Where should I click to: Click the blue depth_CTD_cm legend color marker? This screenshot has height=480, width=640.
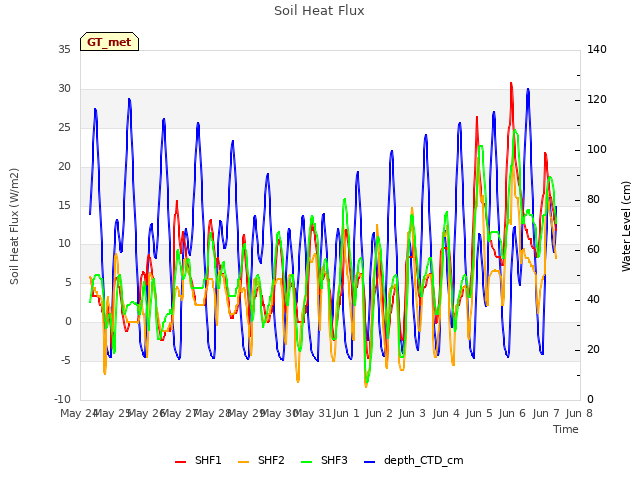pyautogui.click(x=369, y=462)
